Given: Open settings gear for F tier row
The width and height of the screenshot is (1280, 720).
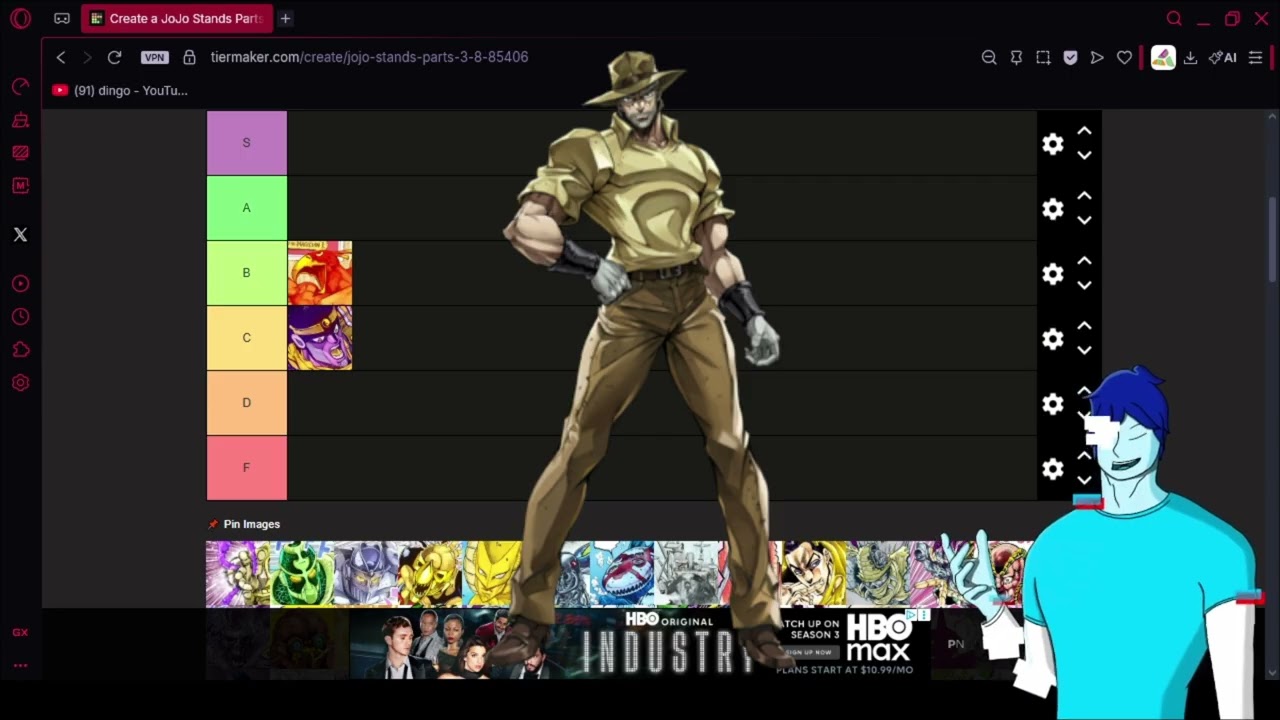Looking at the screenshot, I should 1053,469.
